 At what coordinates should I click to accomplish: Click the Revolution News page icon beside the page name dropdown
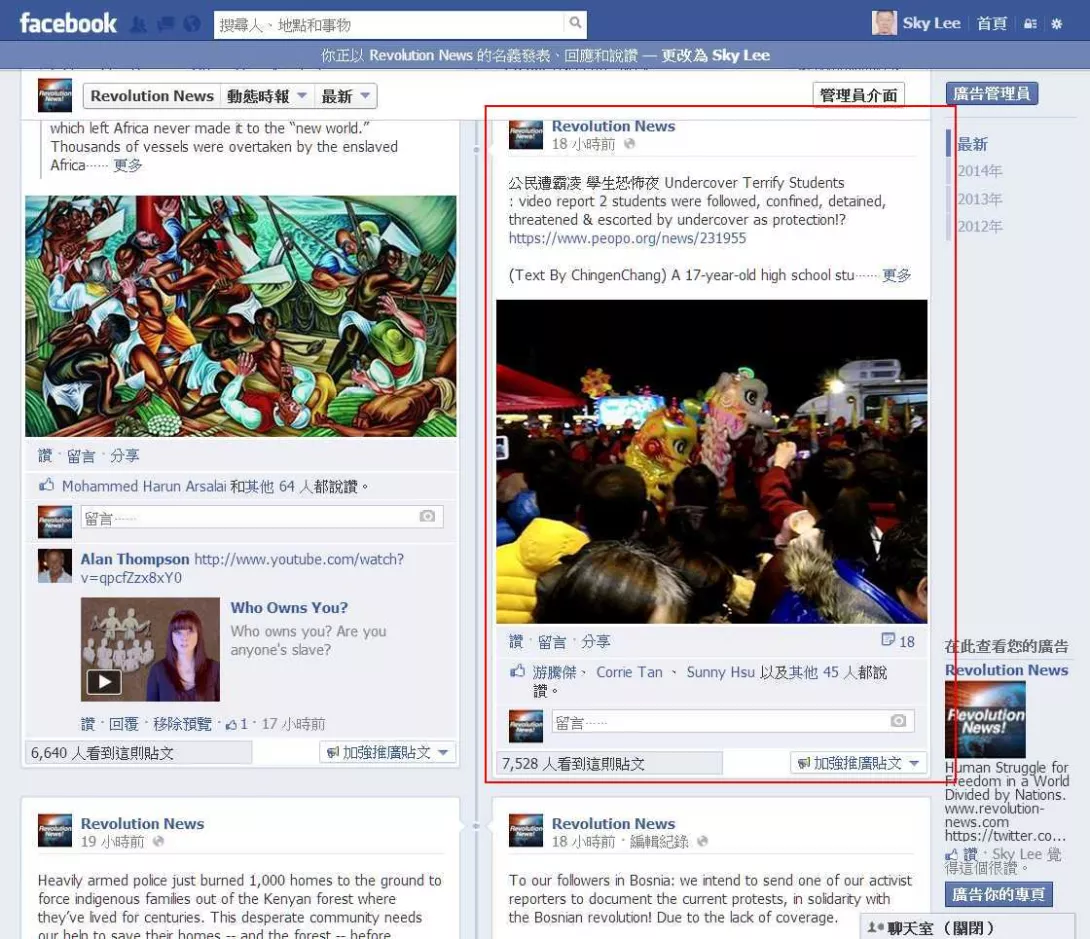point(55,95)
